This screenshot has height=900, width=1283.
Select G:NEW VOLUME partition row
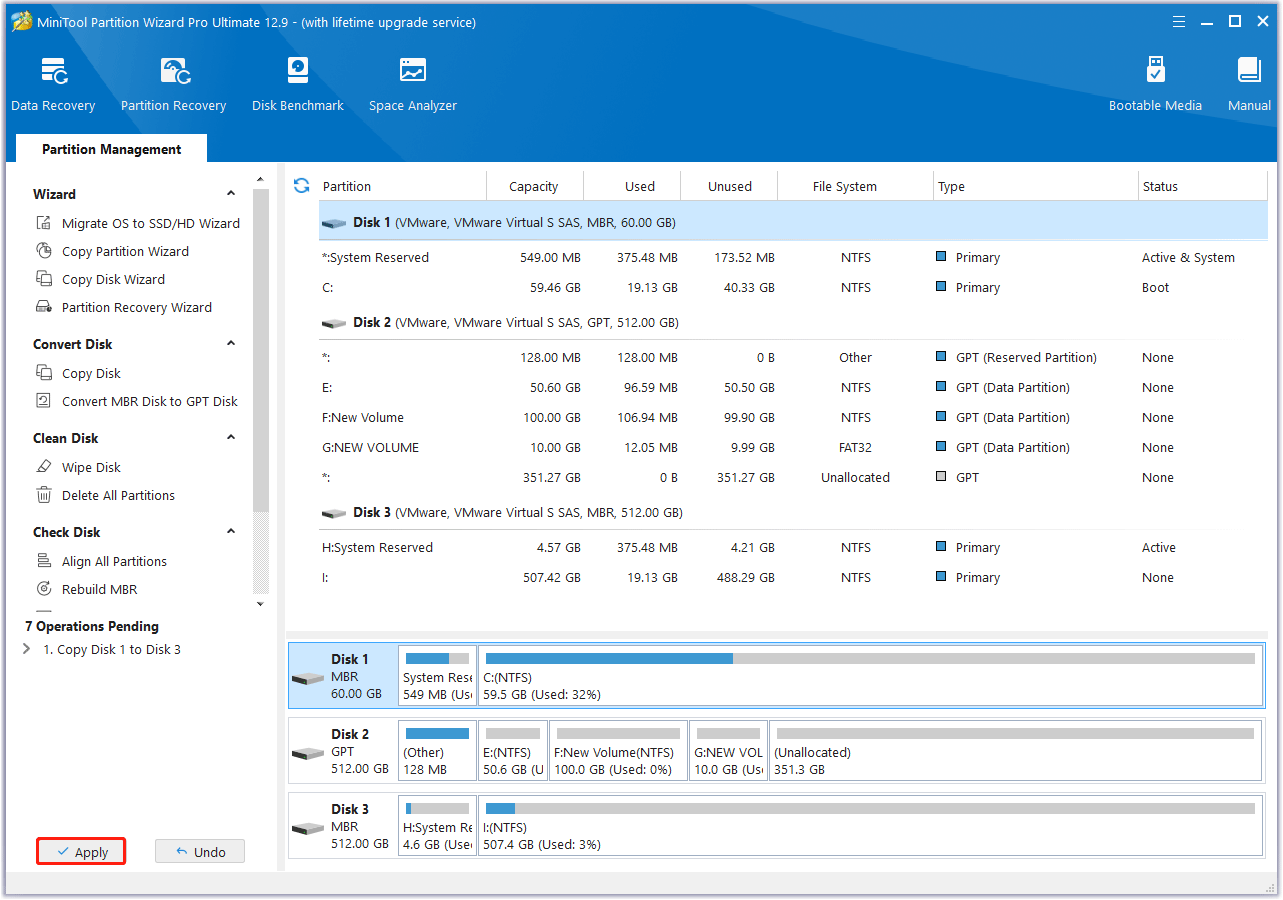point(793,447)
